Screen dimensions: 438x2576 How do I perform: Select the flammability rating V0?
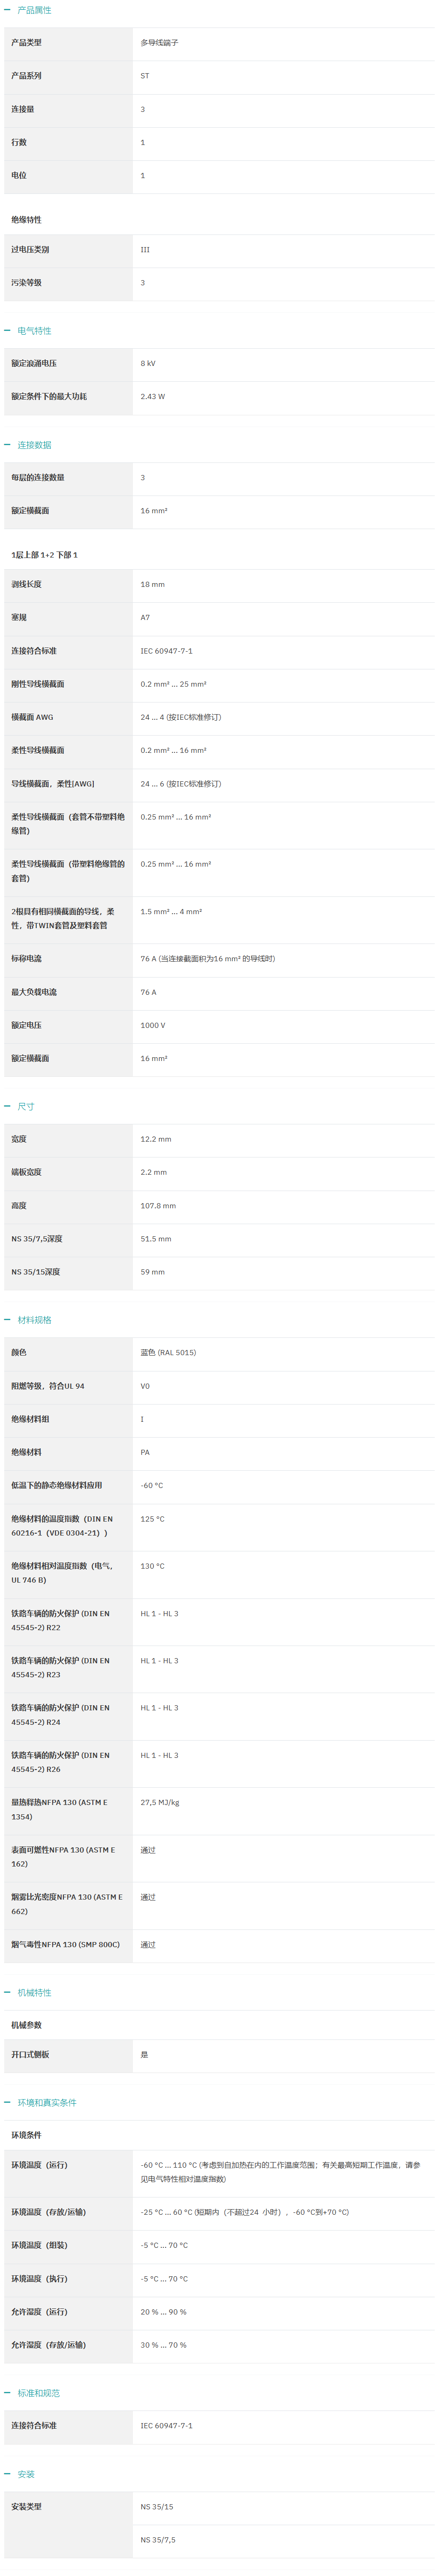point(145,1386)
